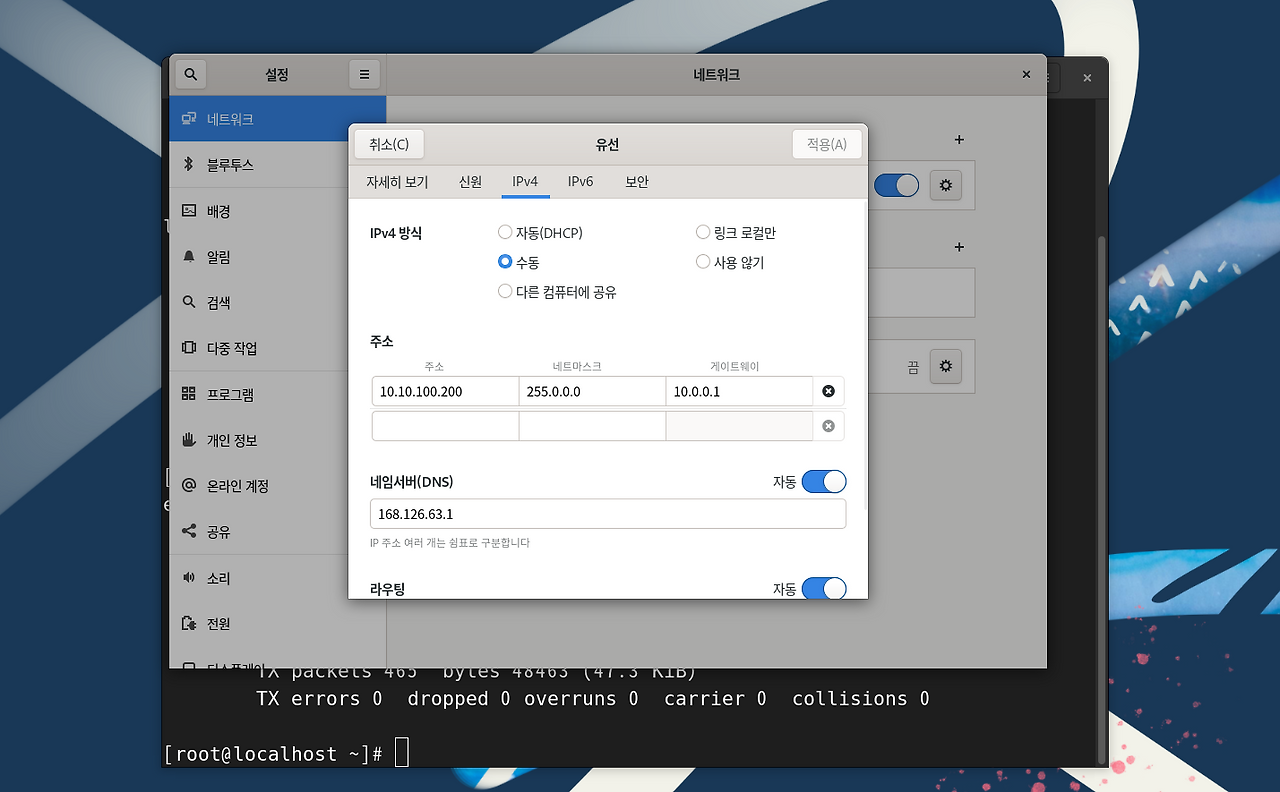Viewport: 1280px width, 792px height.
Task: Open 검색 settings in sidebar
Action: coord(277,303)
